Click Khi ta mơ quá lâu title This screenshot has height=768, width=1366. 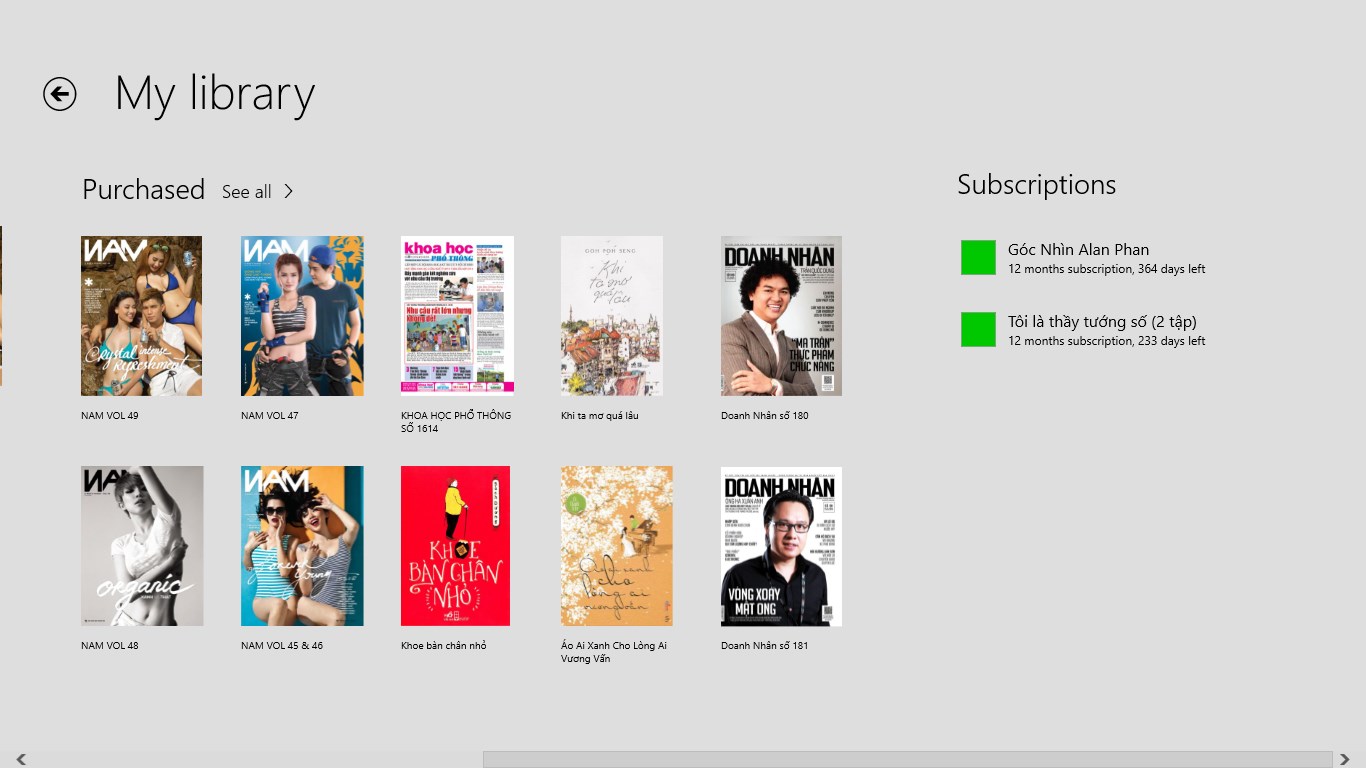[x=600, y=415]
